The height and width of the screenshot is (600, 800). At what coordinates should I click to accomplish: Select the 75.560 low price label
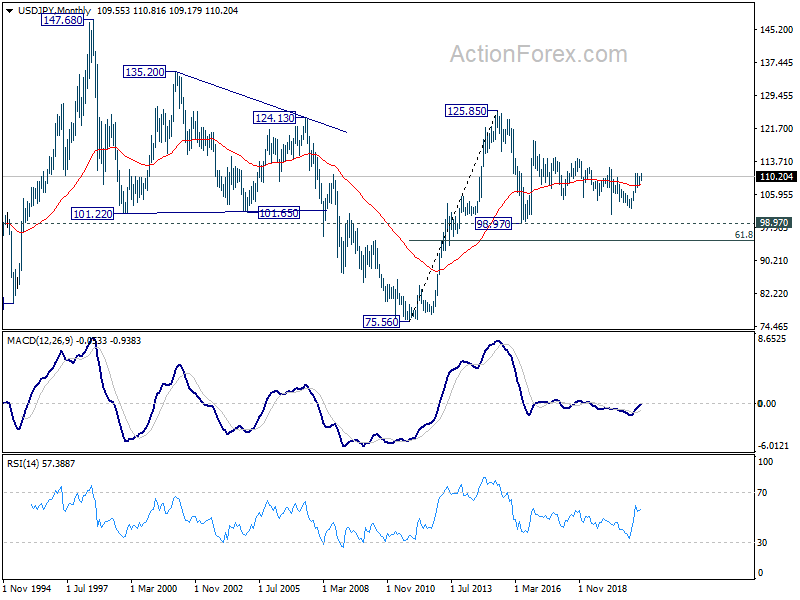click(x=382, y=321)
